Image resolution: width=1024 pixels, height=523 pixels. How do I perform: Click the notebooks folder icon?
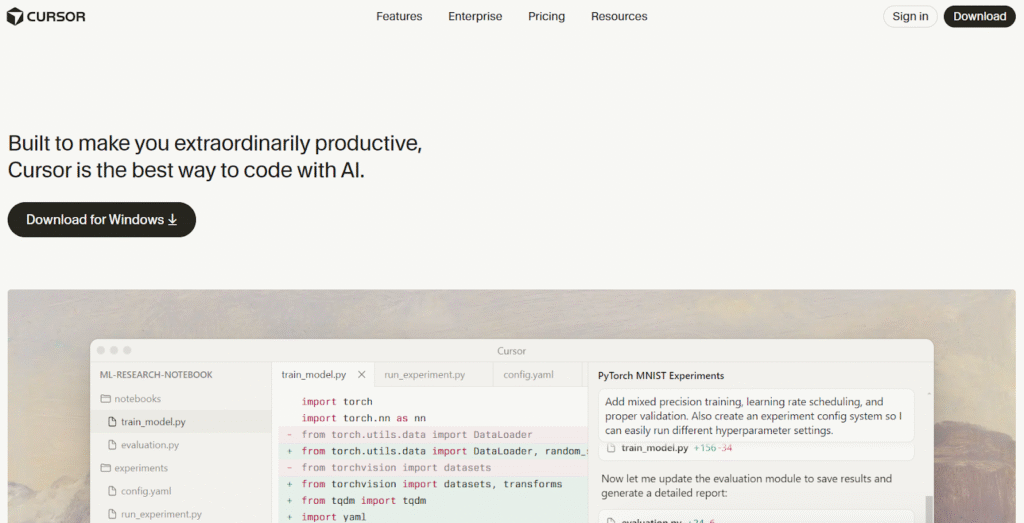[105, 398]
